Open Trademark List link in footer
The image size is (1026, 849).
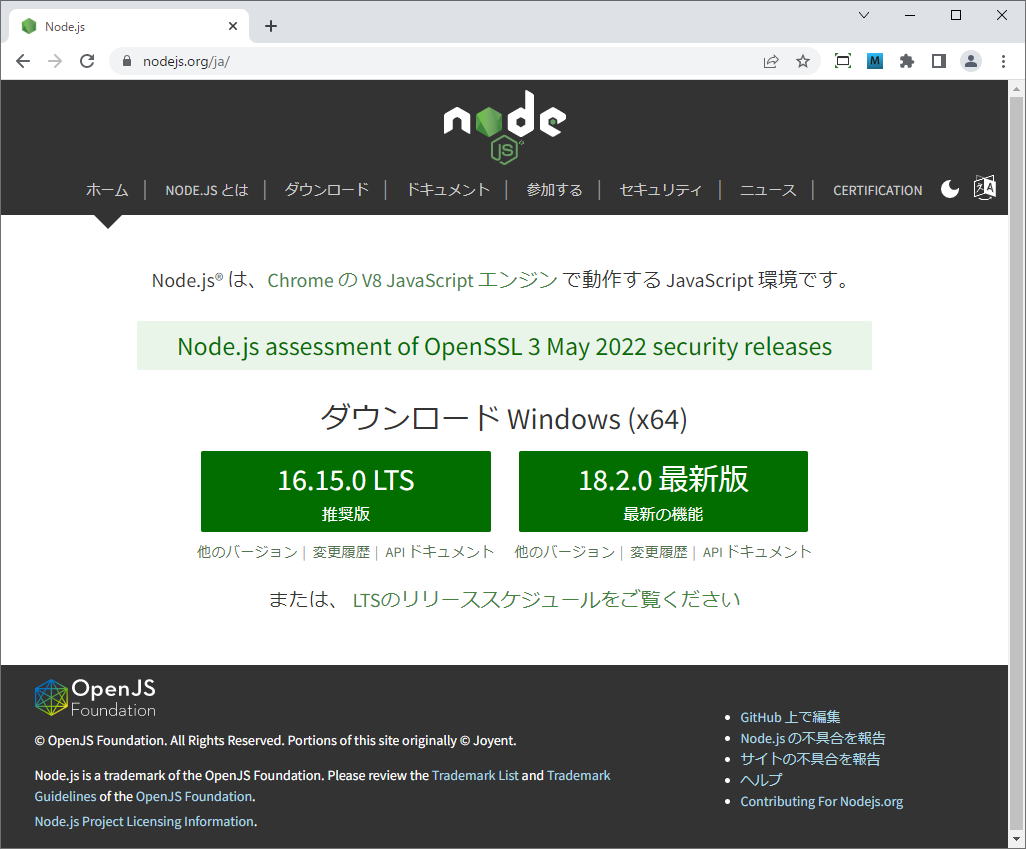click(x=475, y=775)
